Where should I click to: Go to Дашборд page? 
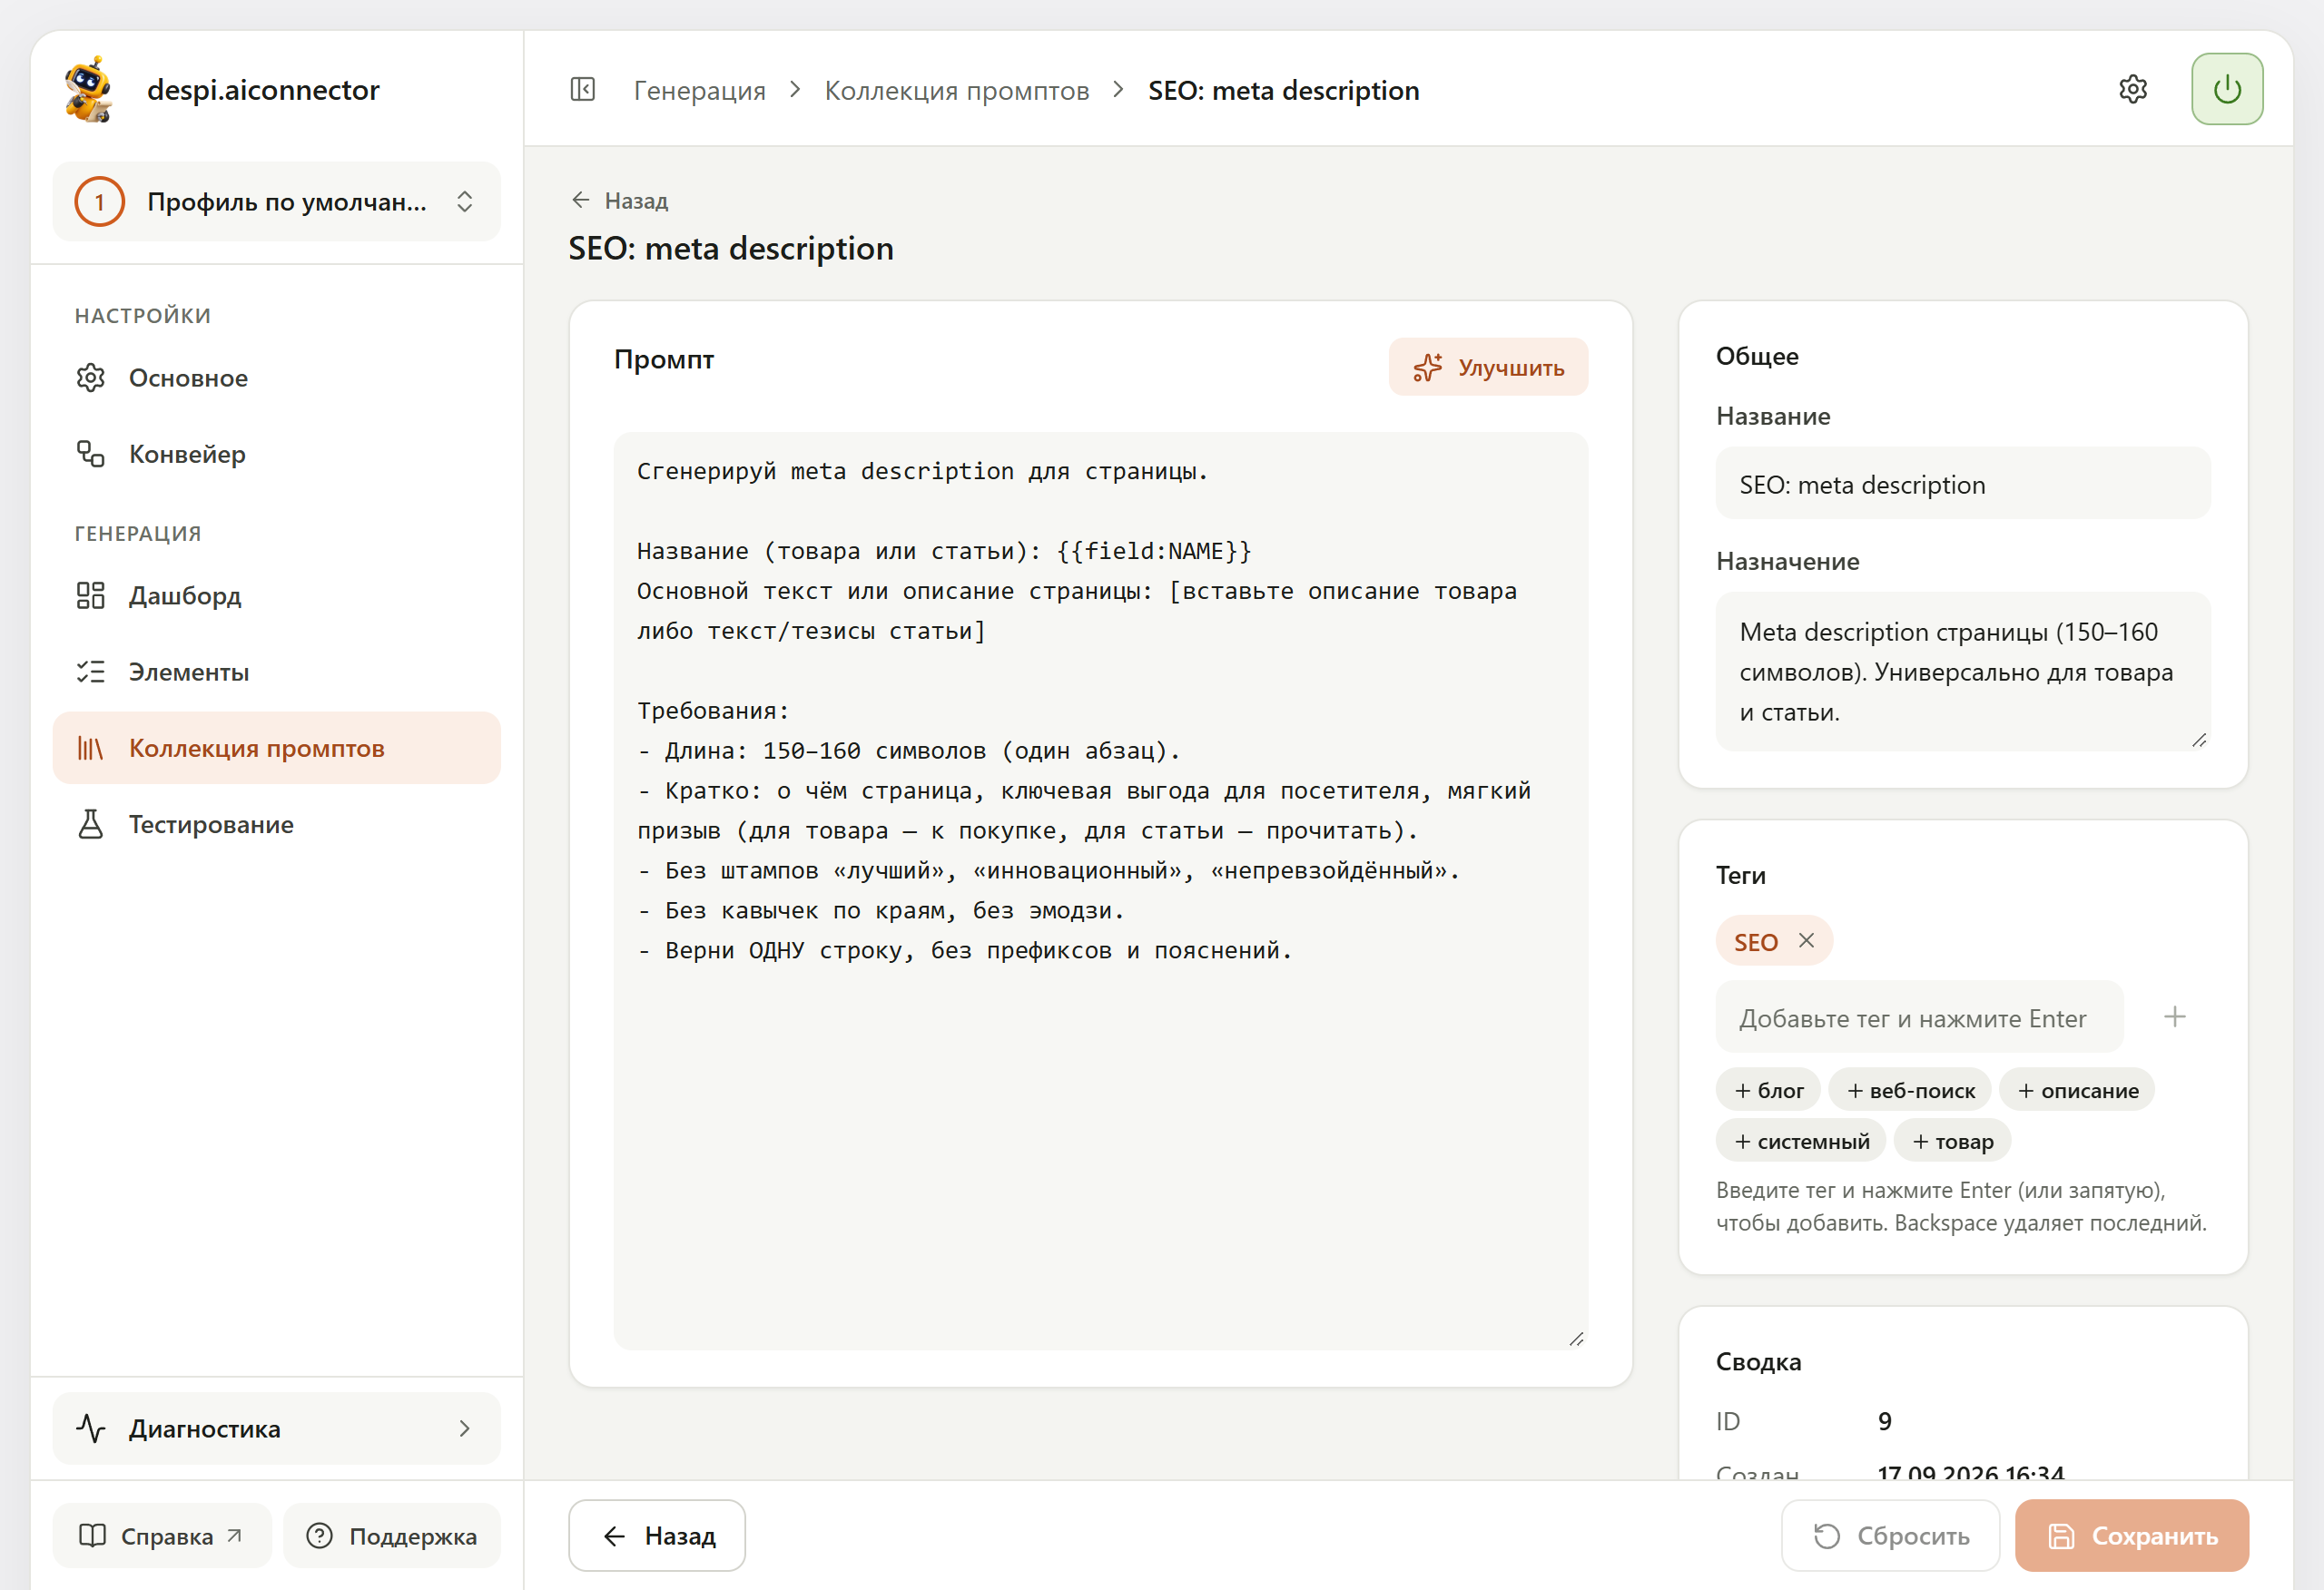pos(277,596)
